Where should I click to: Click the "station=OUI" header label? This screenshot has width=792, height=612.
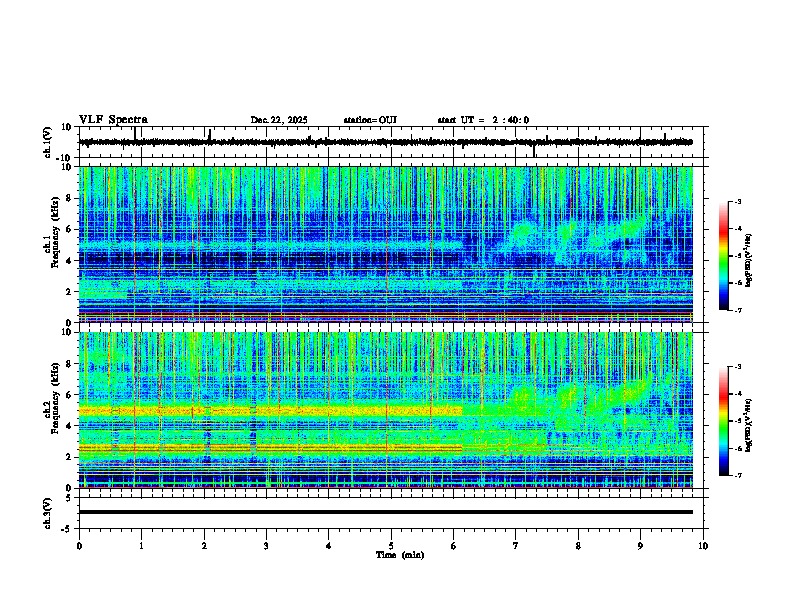370,120
